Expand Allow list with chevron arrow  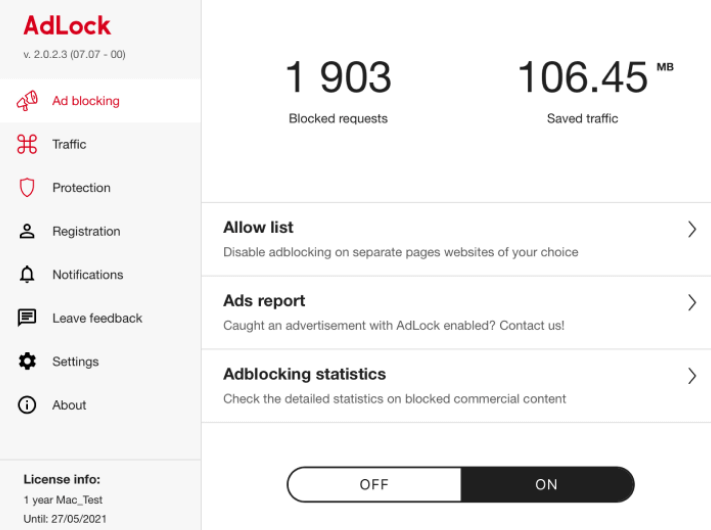tap(691, 229)
